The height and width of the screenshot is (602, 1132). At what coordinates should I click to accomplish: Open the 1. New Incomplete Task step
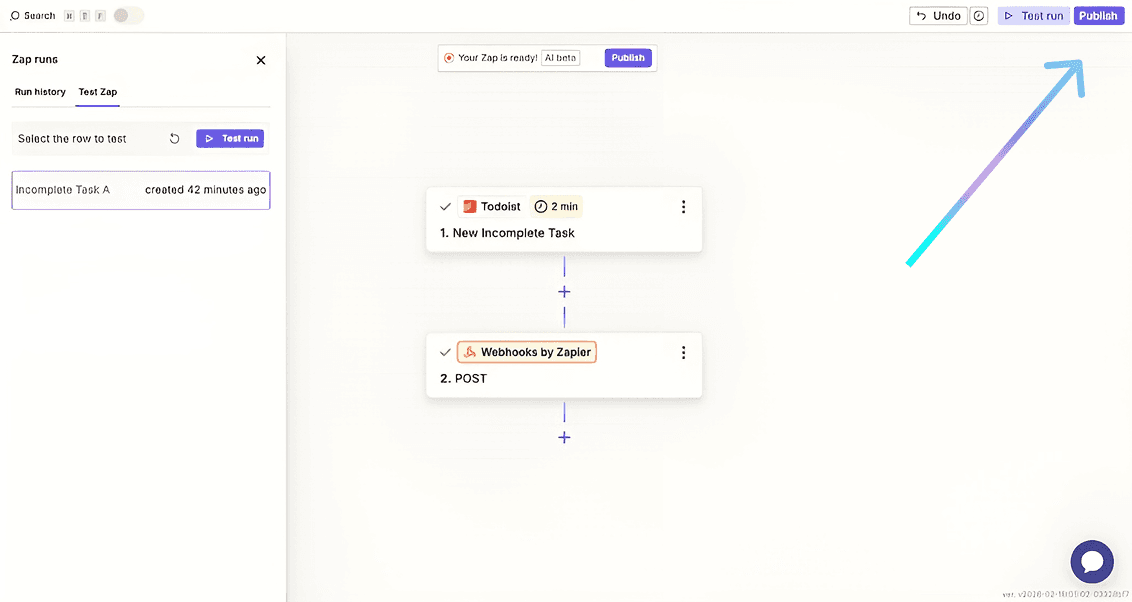564,220
